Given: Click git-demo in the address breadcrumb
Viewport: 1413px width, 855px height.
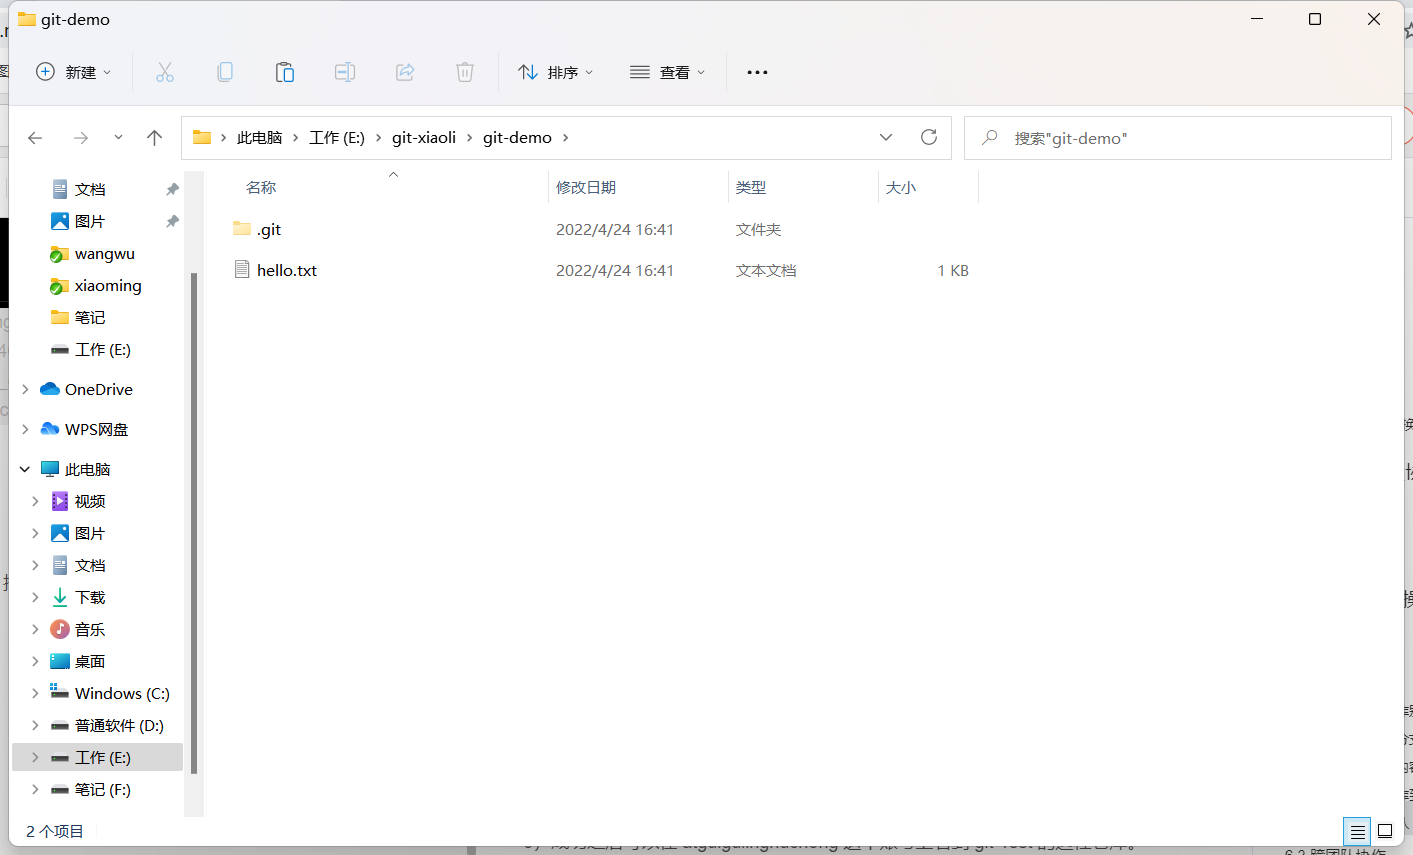Looking at the screenshot, I should pyautogui.click(x=517, y=138).
